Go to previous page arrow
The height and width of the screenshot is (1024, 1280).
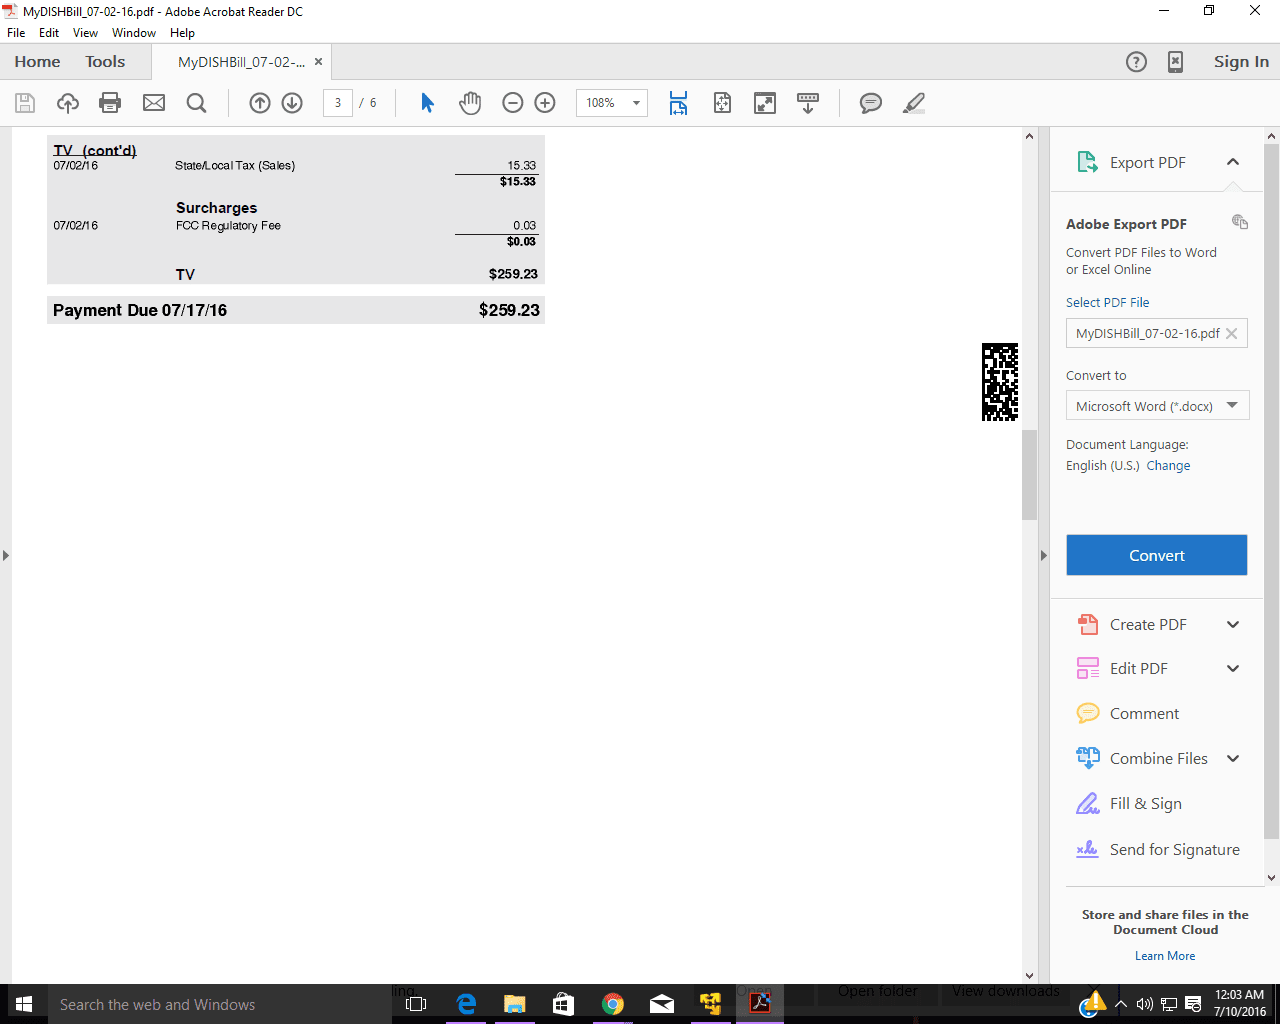pyautogui.click(x=260, y=103)
